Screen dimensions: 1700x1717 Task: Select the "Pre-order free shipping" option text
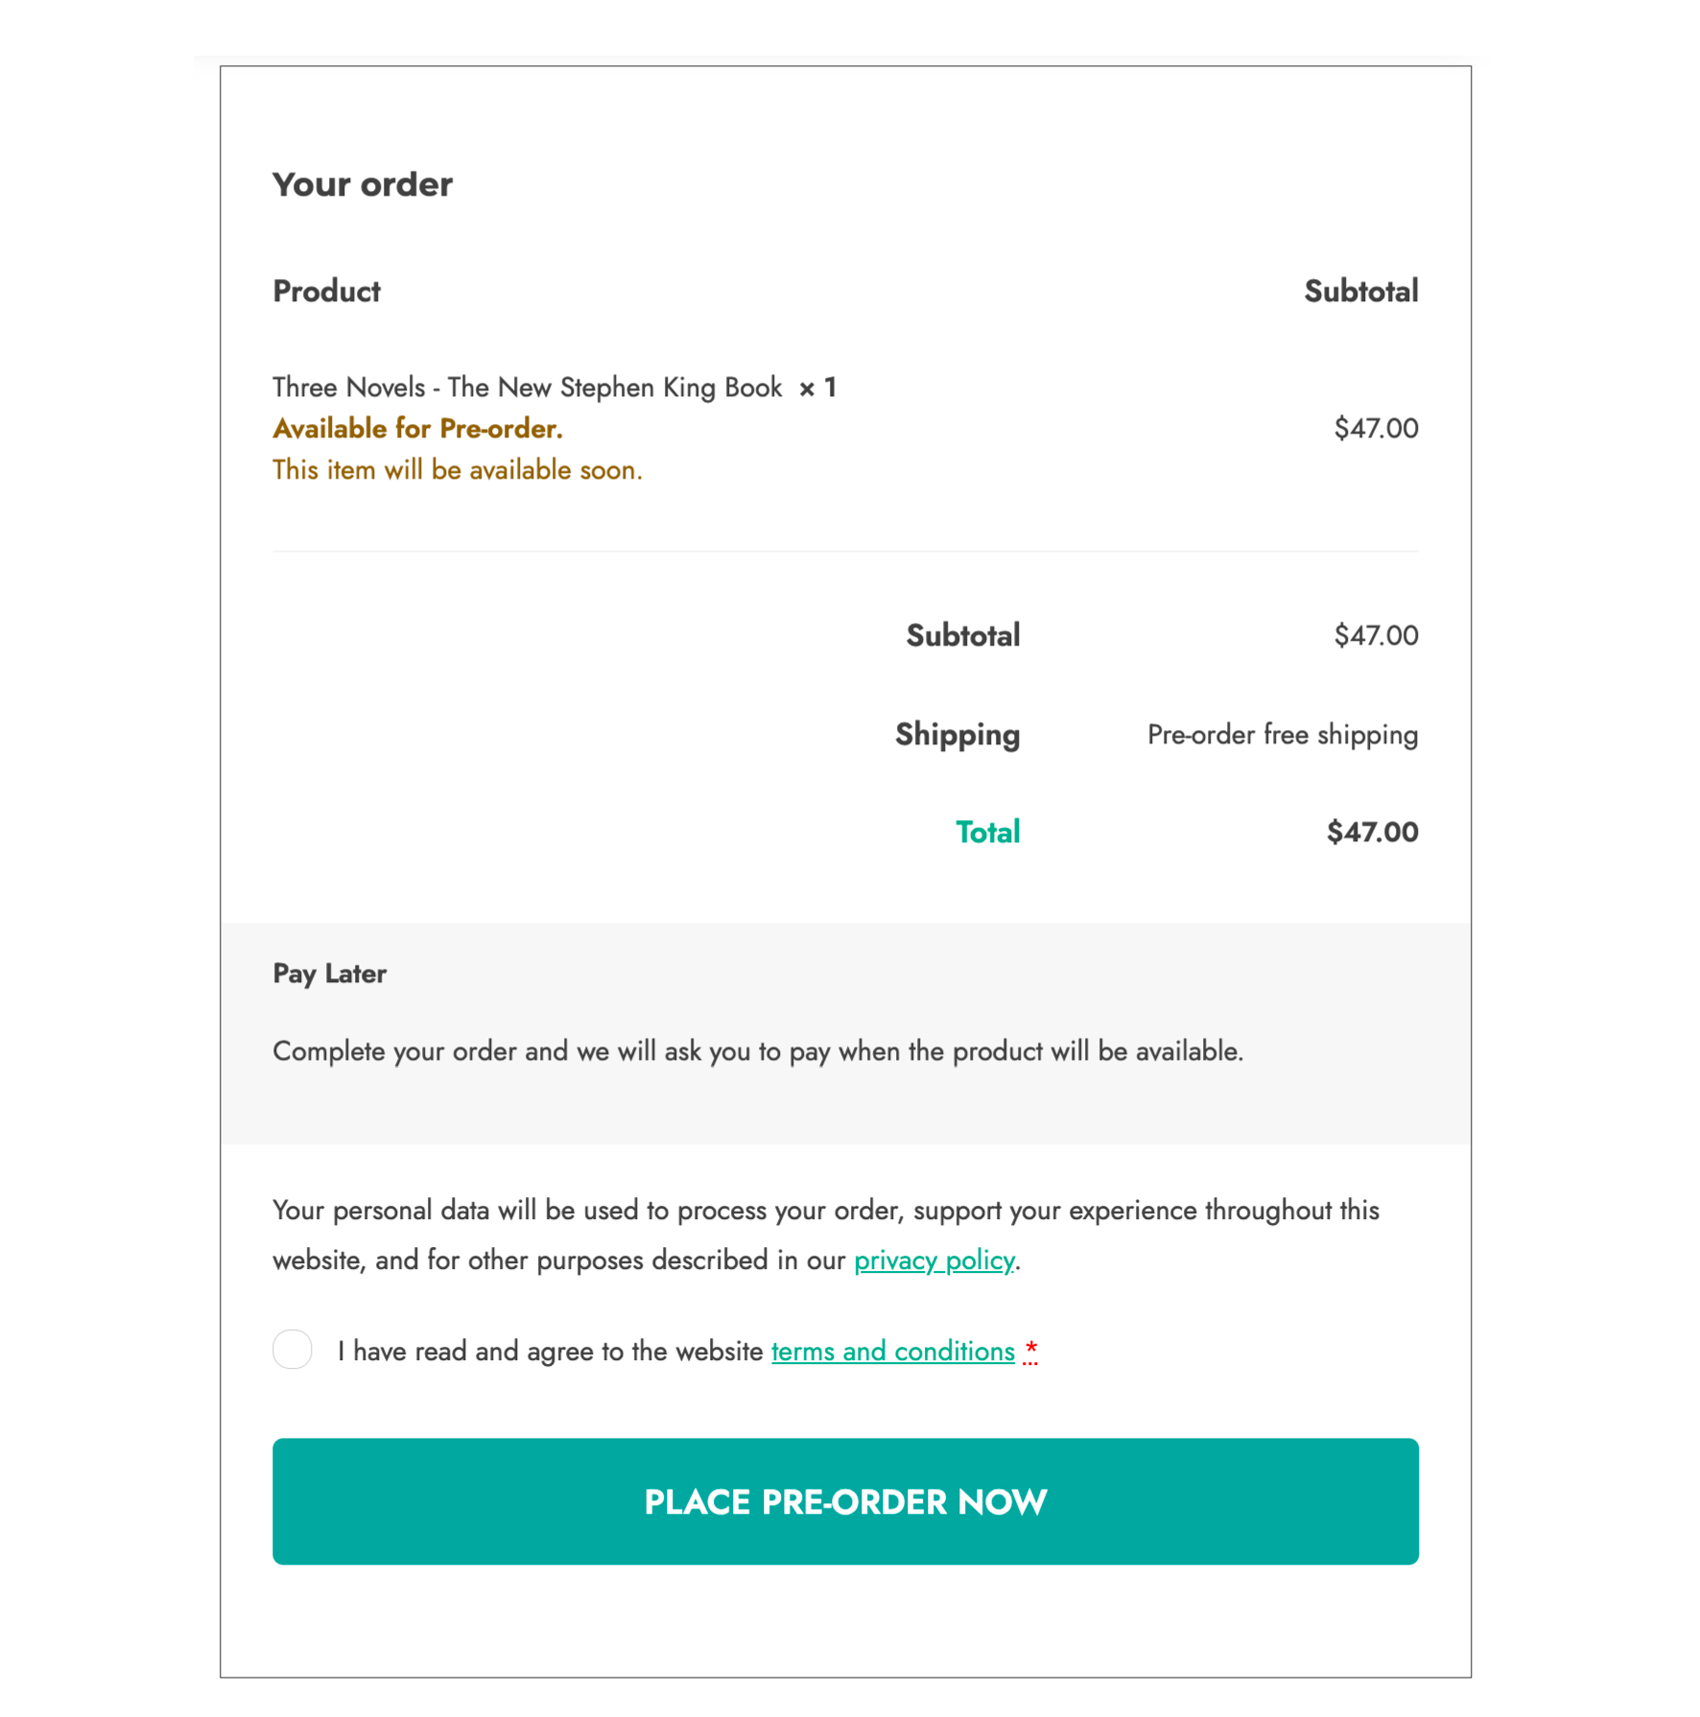tap(1282, 734)
